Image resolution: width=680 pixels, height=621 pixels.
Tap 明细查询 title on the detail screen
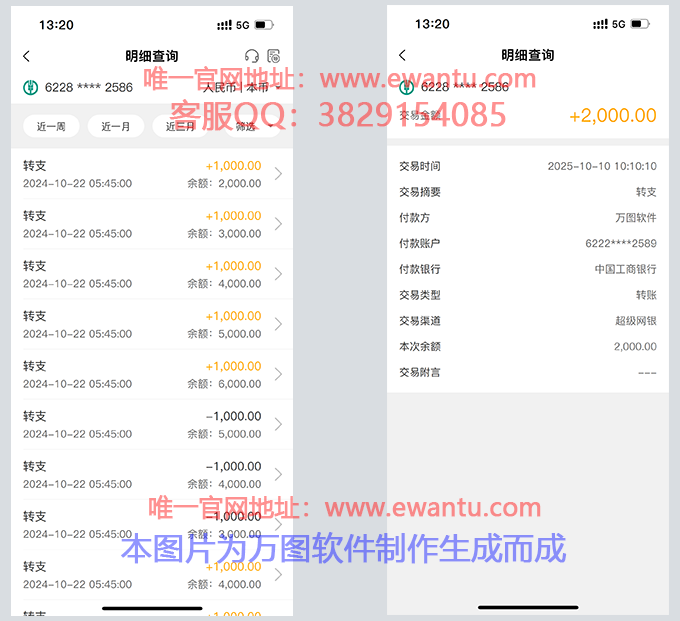pyautogui.click(x=528, y=55)
